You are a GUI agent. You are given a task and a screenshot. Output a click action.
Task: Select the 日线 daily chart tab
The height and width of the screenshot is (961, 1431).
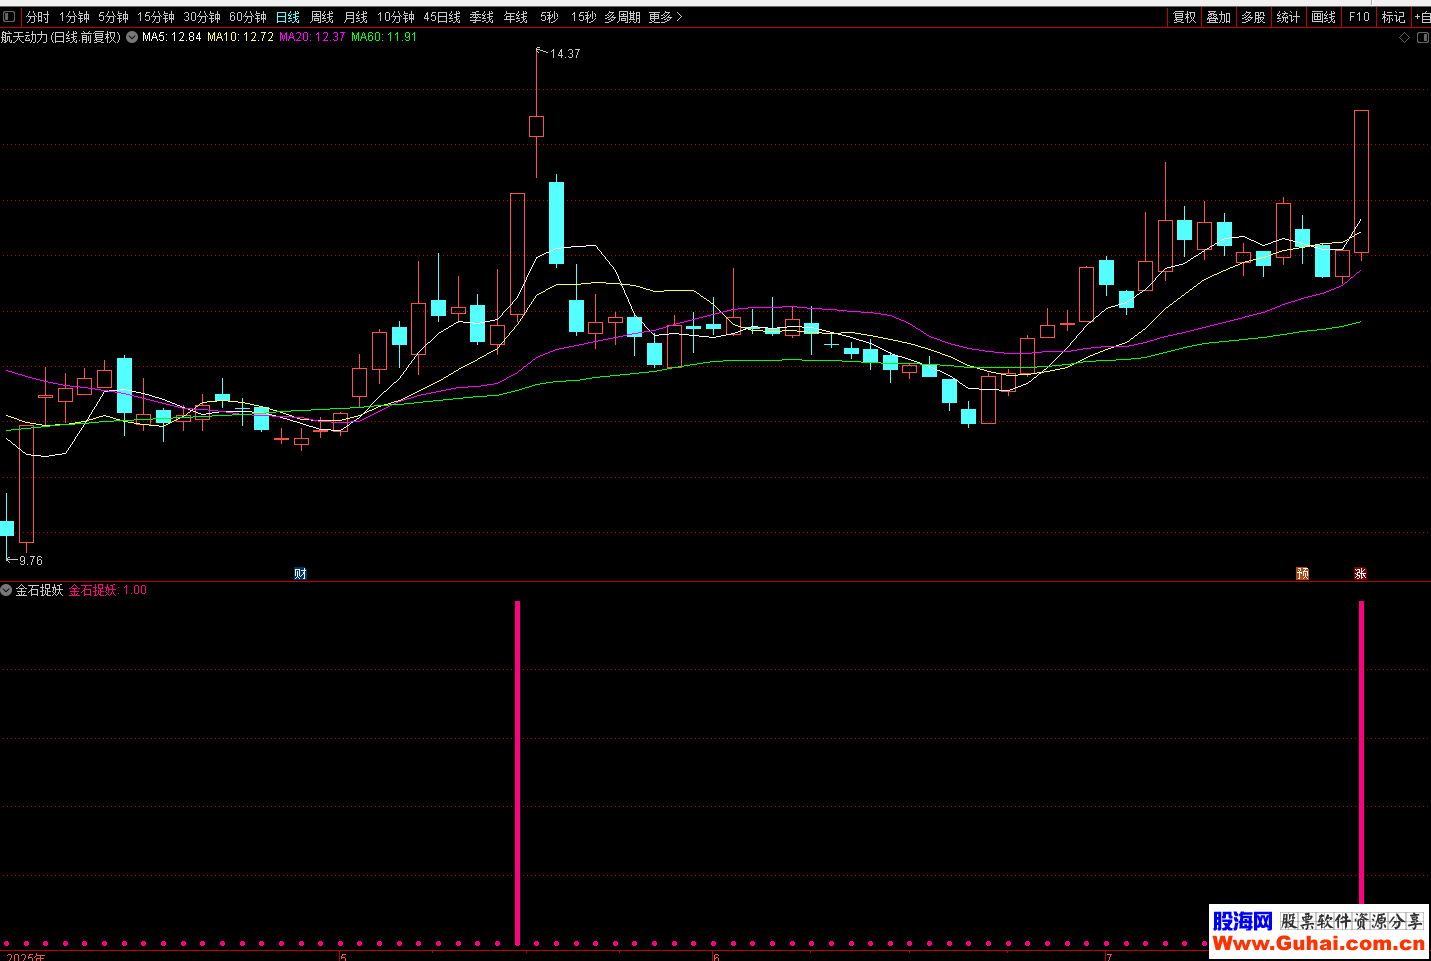288,17
